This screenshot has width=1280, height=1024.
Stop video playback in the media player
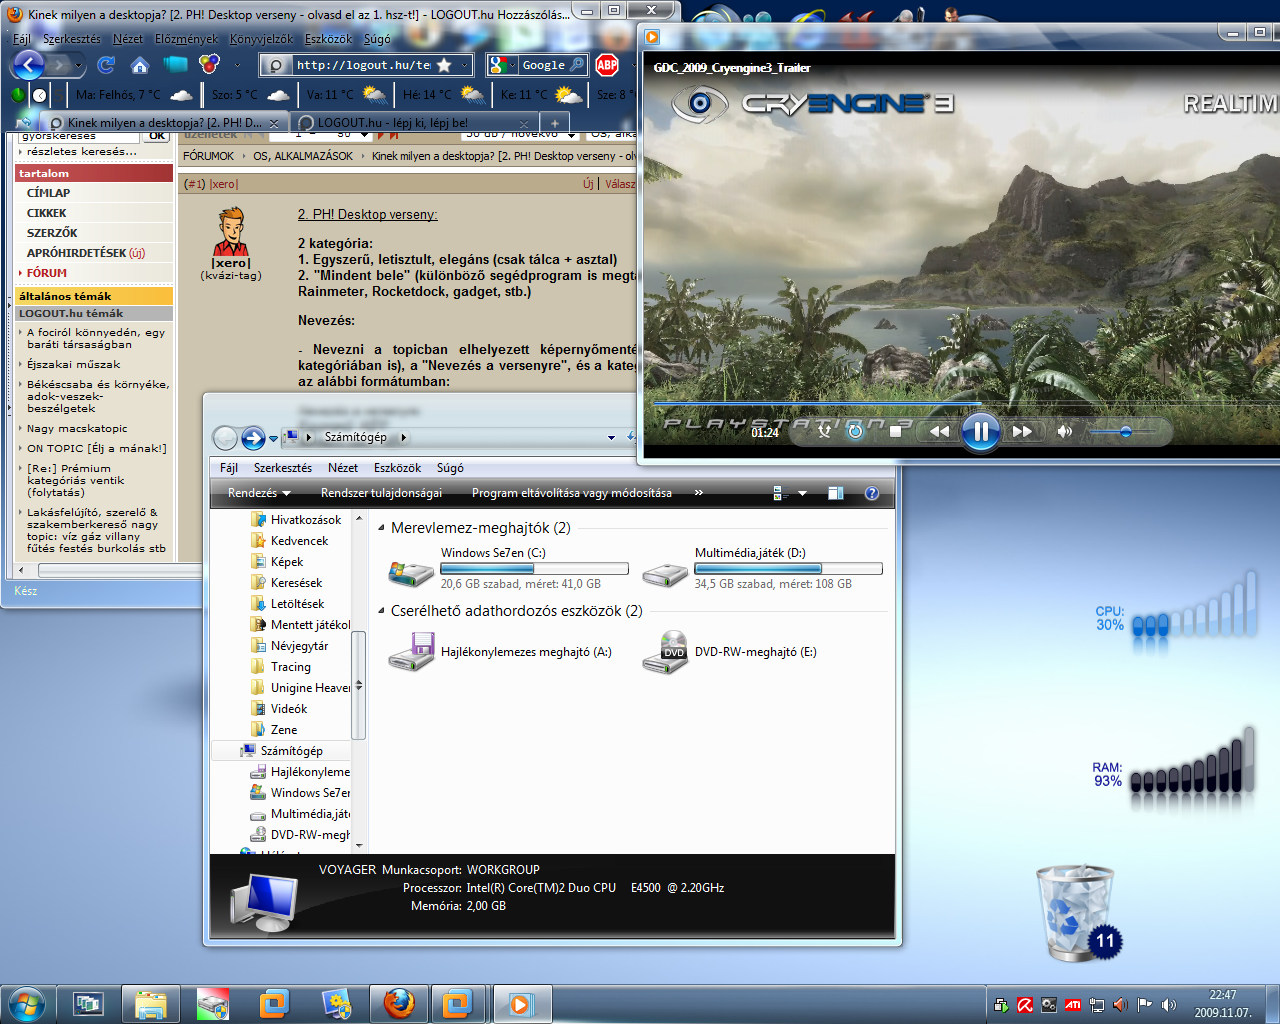pyautogui.click(x=896, y=431)
